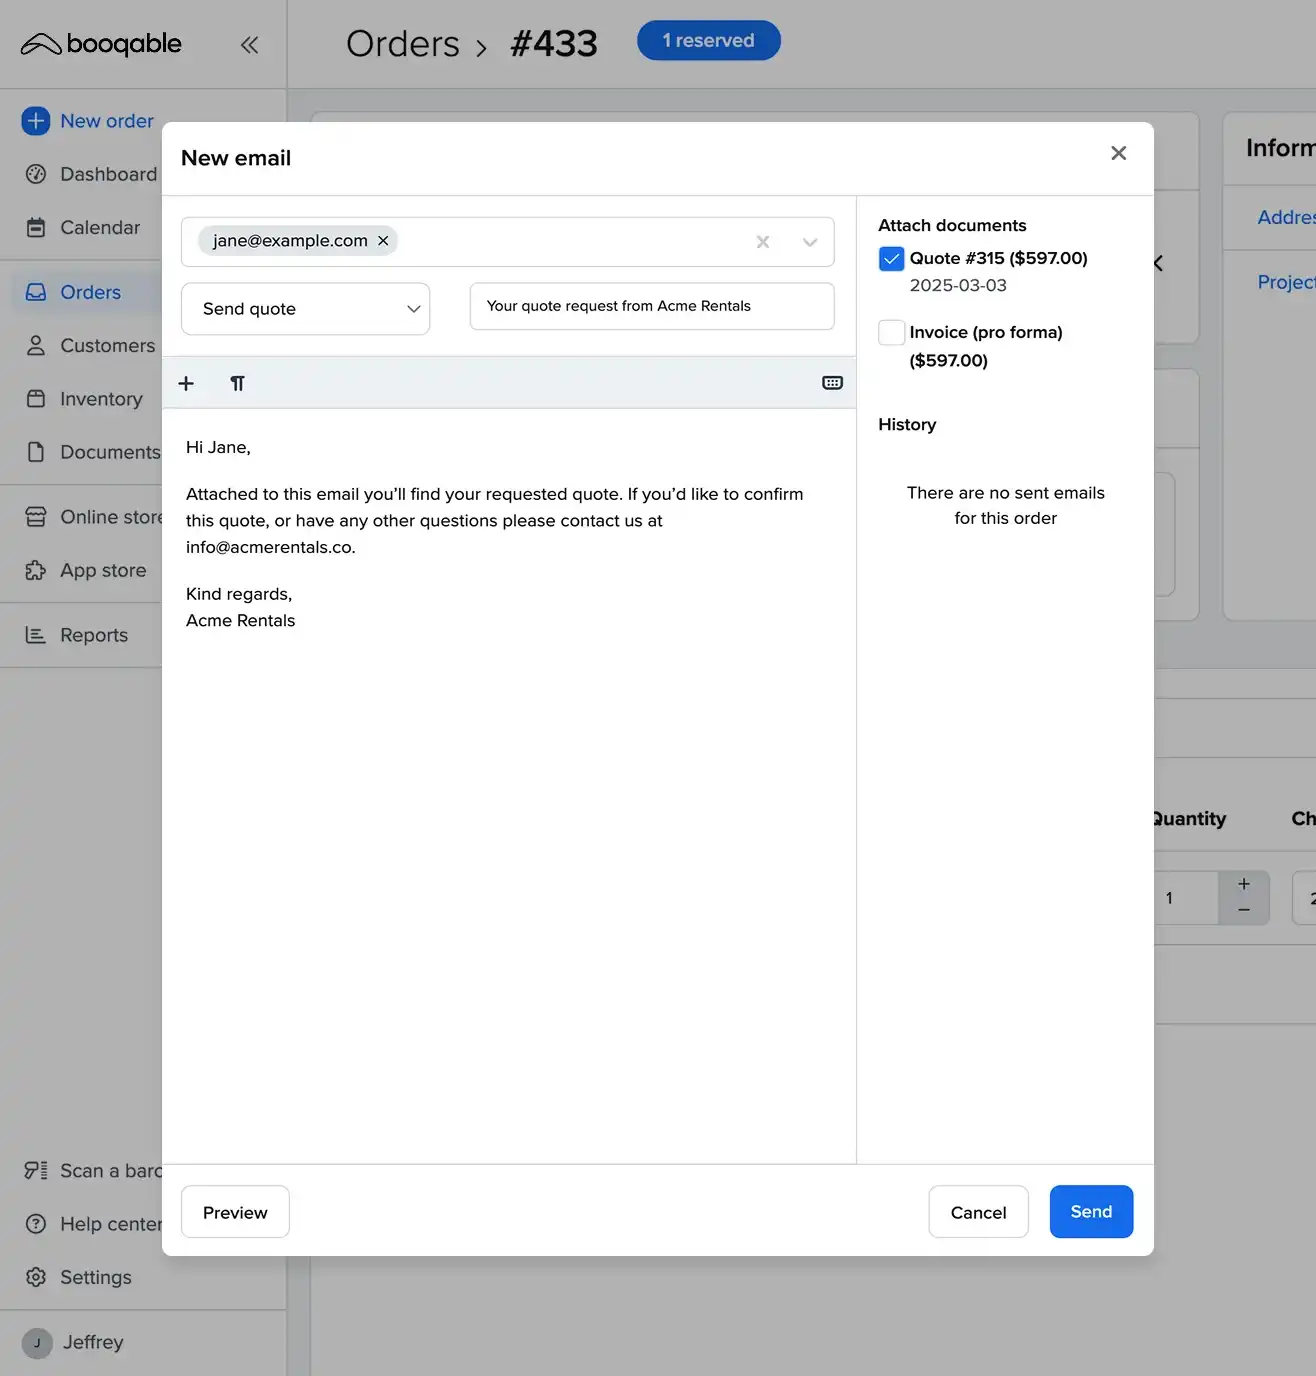The image size is (1316, 1376).
Task: Navigate to Orders via the breadcrumb
Action: [x=403, y=42]
